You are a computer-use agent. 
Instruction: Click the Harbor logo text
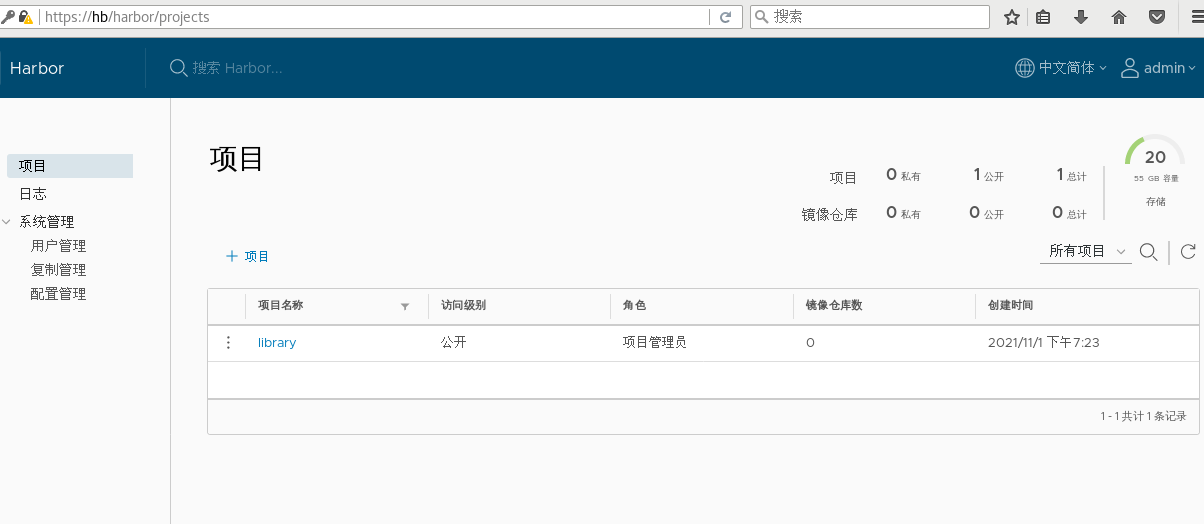tap(37, 68)
